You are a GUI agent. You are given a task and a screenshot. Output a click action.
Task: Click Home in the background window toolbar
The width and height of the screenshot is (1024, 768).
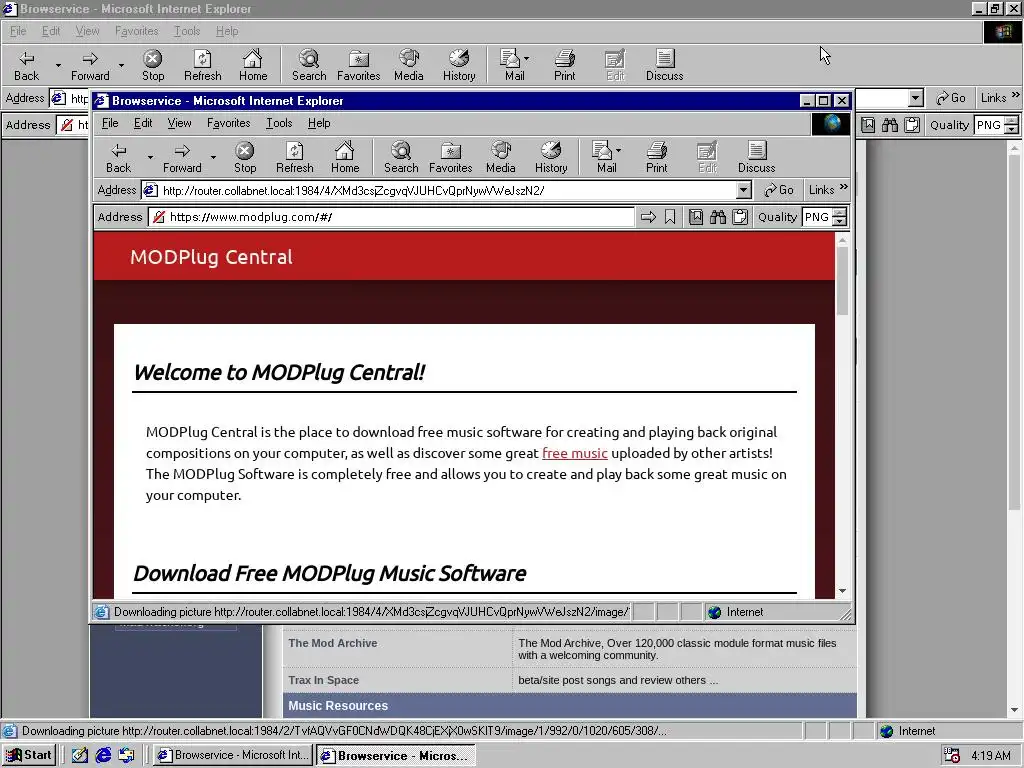point(253,66)
